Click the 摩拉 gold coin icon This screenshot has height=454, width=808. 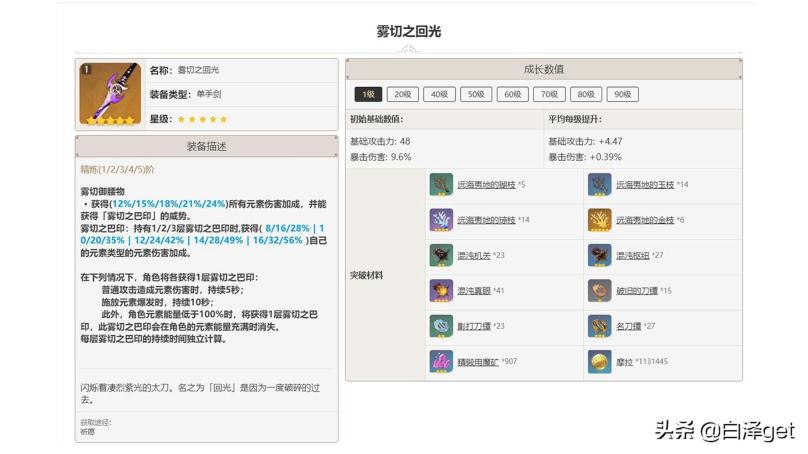click(x=600, y=361)
